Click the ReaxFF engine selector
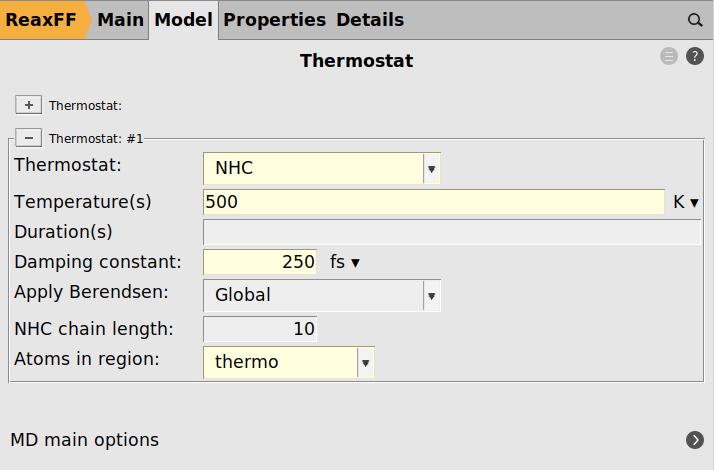714x470 pixels. tap(42, 20)
